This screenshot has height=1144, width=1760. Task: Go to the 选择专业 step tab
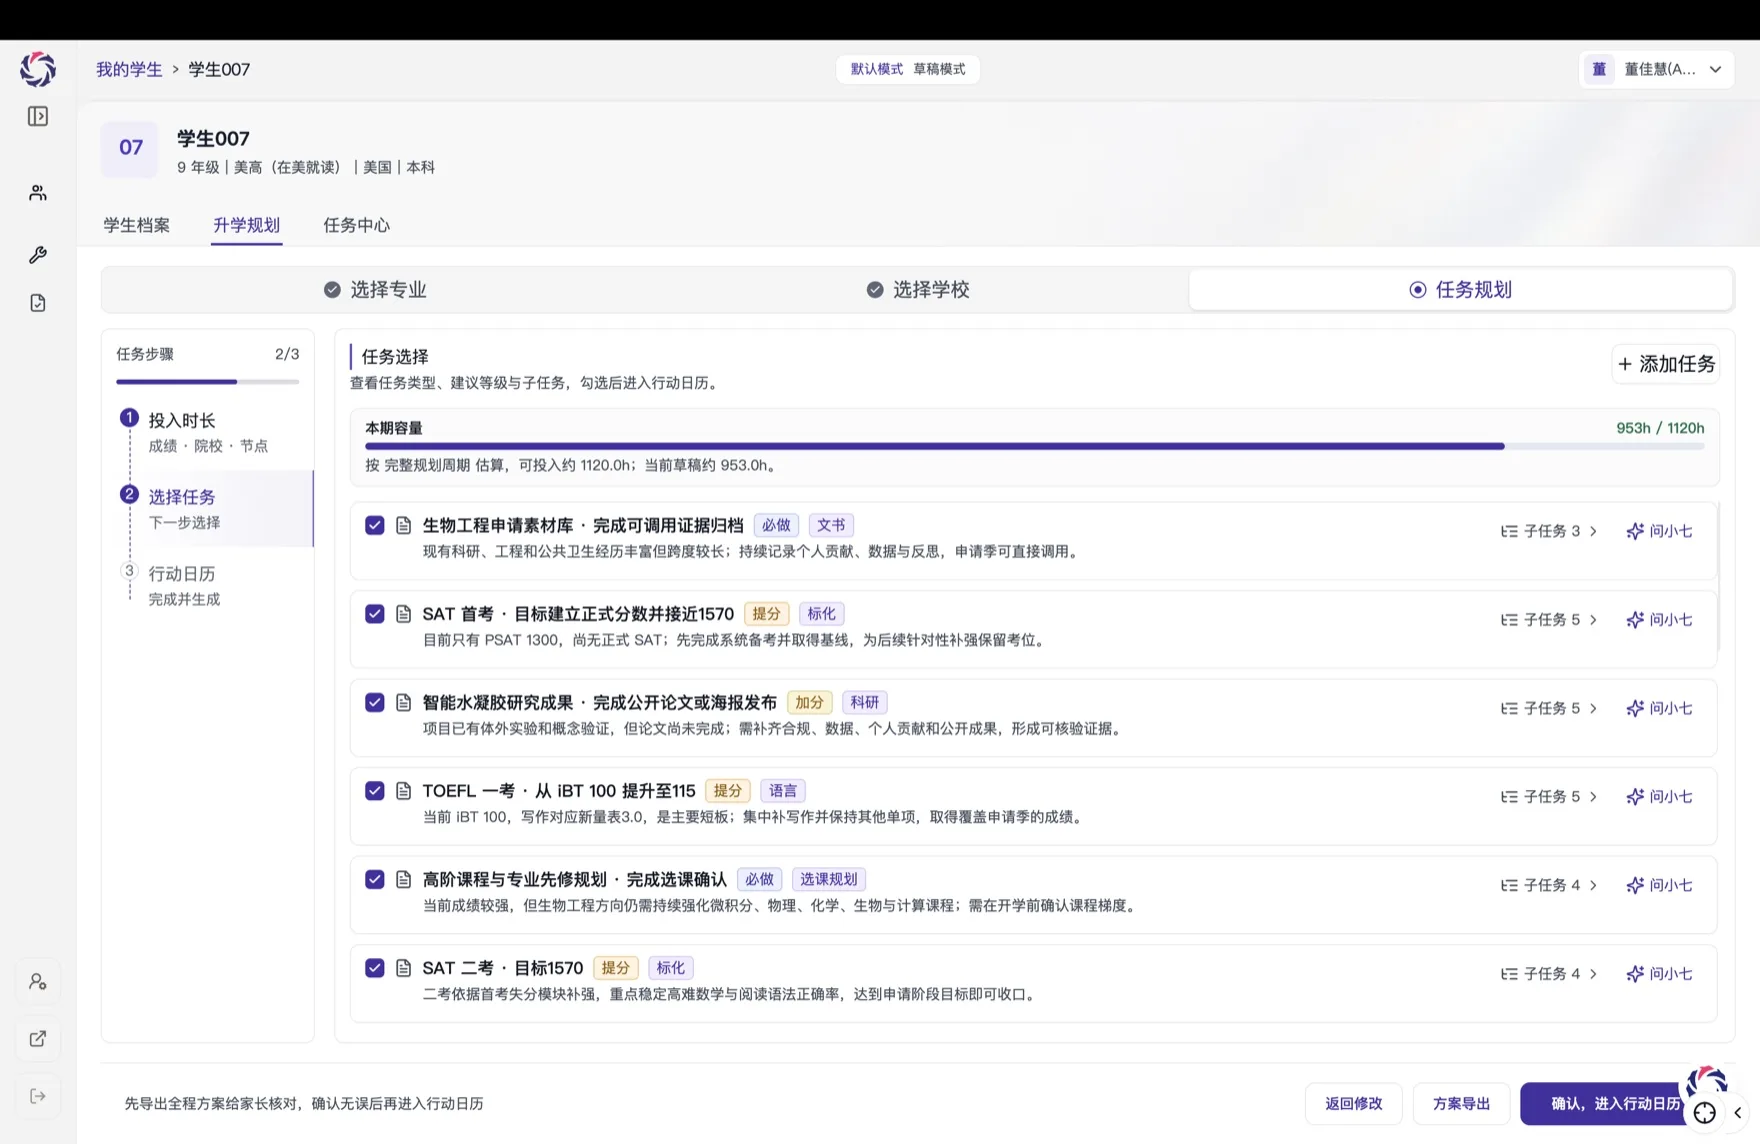(375, 290)
